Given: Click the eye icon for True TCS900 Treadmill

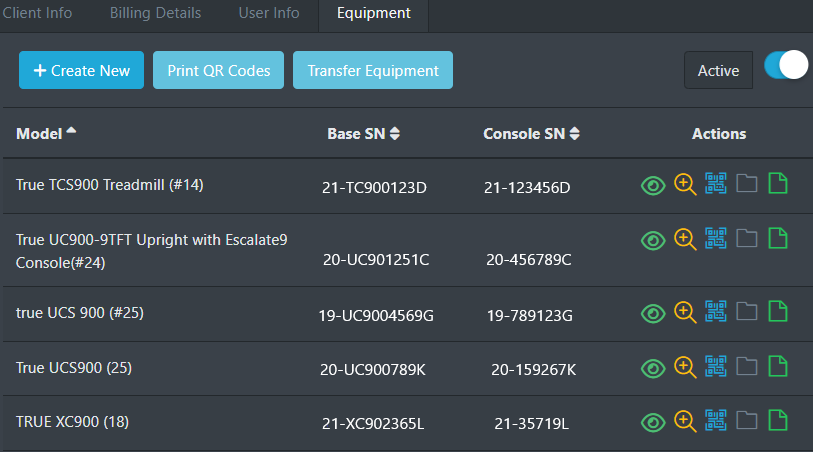Looking at the screenshot, I should pos(653,185).
